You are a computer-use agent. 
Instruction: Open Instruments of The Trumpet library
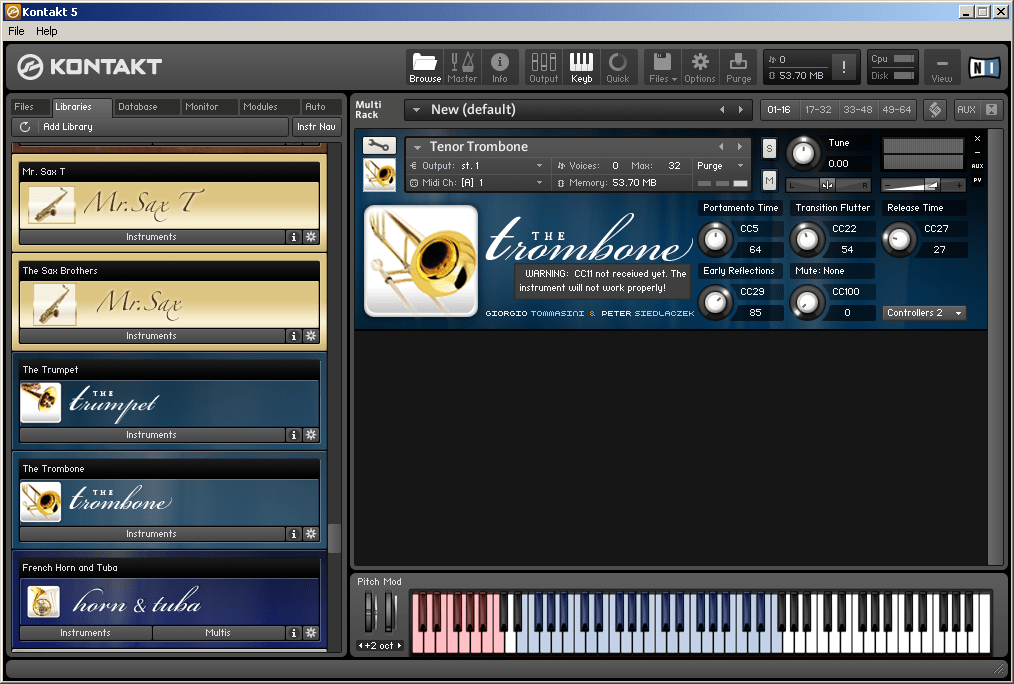[x=151, y=434]
